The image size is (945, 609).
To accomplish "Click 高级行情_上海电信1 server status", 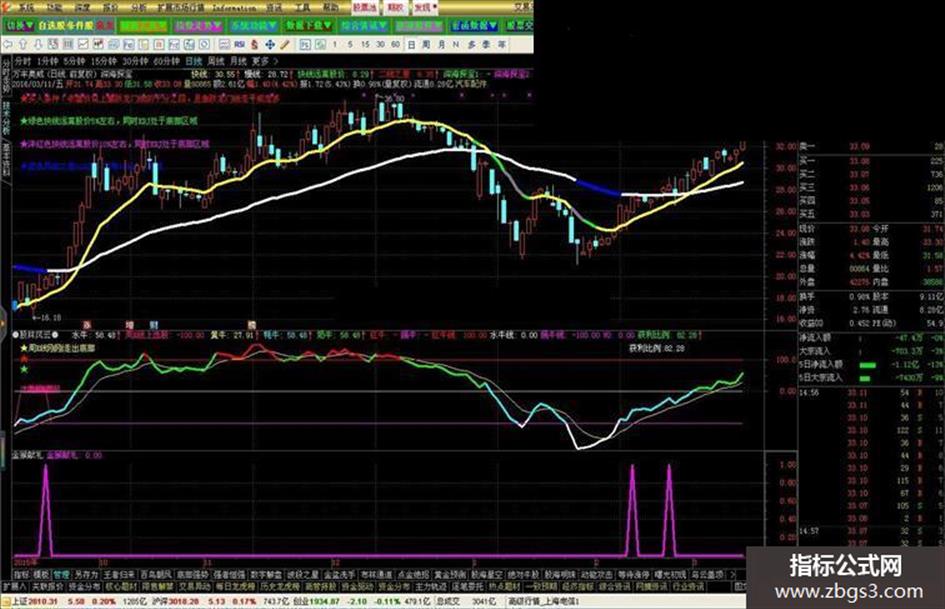I will click(544, 601).
